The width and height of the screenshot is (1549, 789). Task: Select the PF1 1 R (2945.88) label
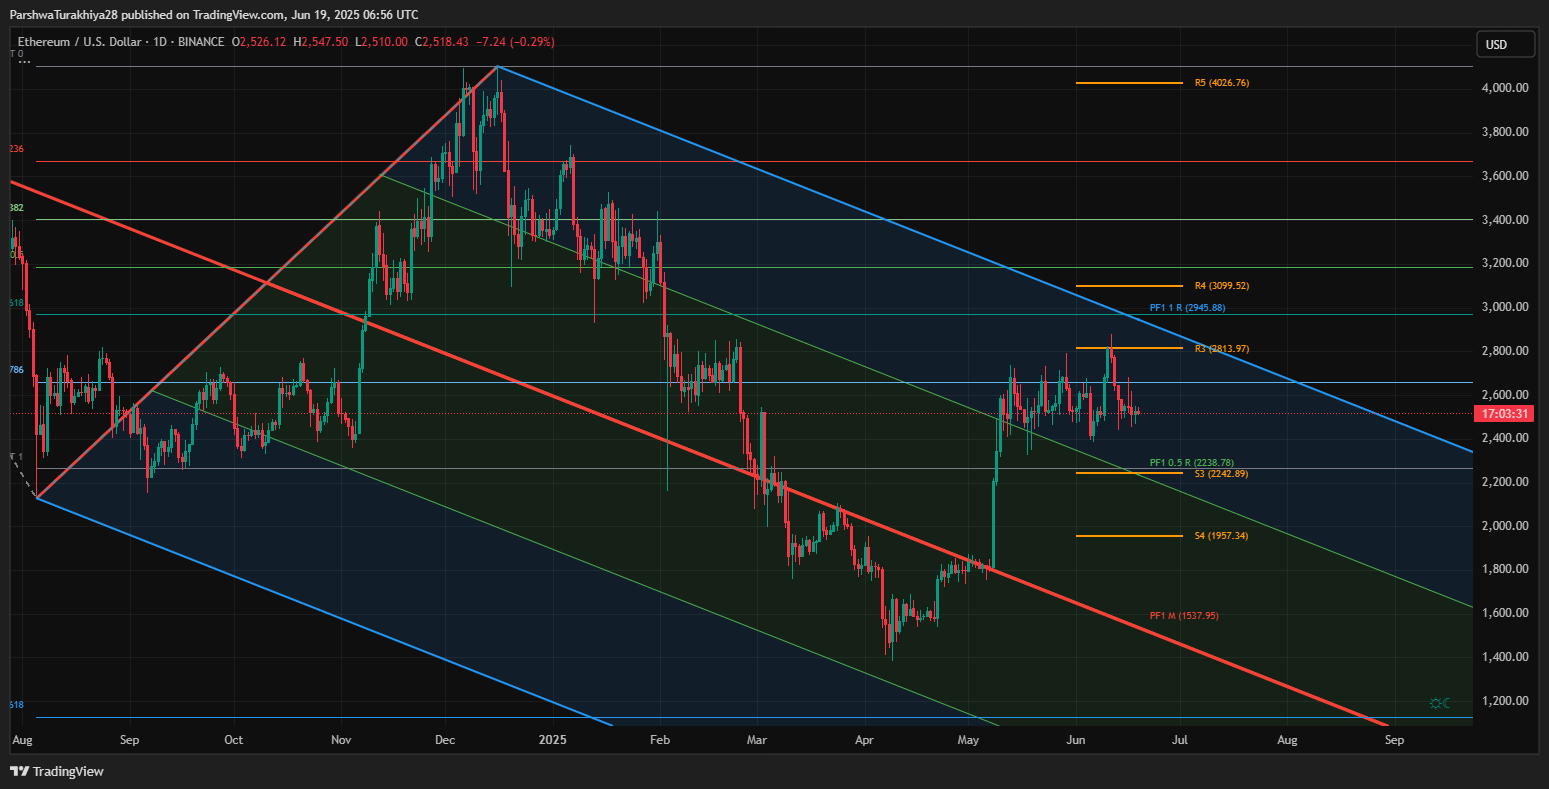pos(1187,308)
